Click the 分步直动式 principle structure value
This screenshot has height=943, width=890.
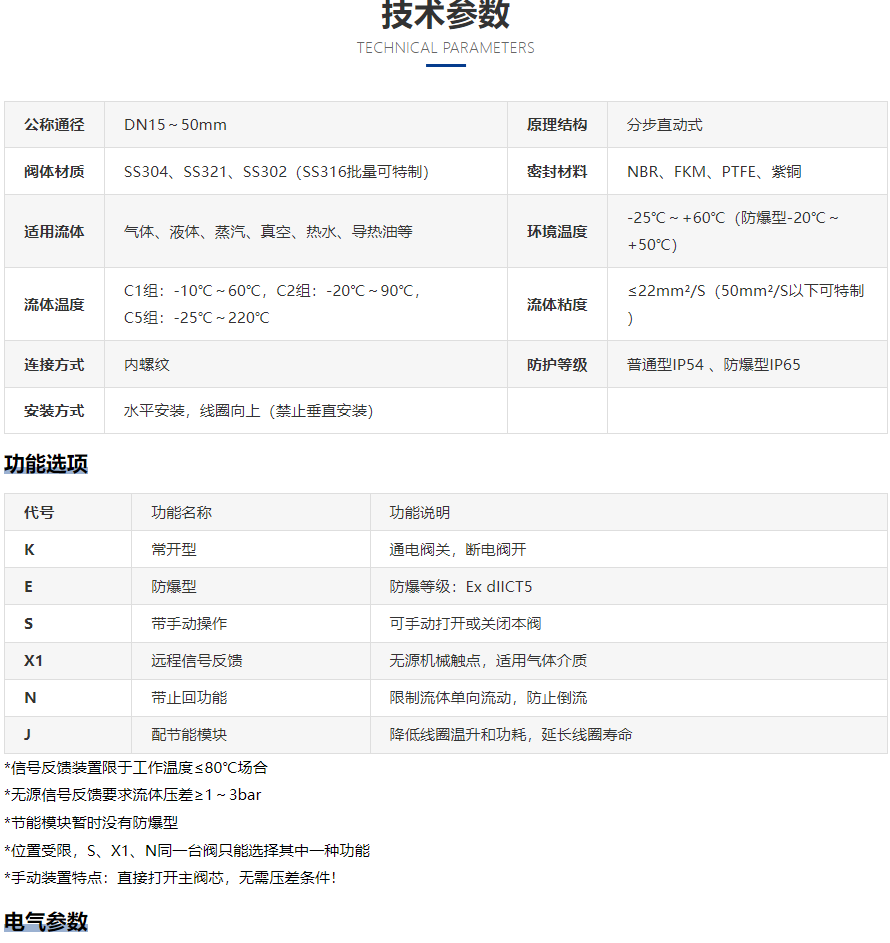(665, 125)
